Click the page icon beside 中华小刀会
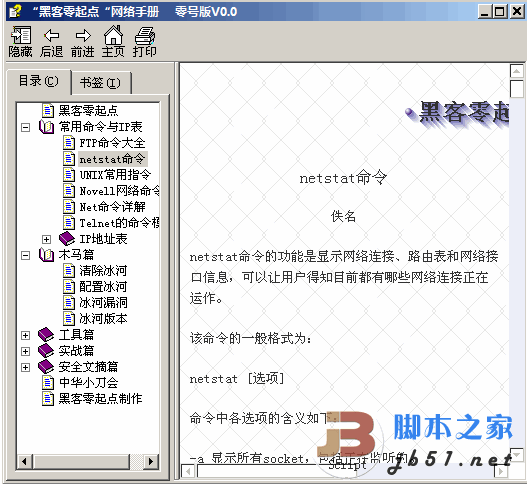Image resolution: width=527 pixels, height=484 pixels. [x=48, y=383]
